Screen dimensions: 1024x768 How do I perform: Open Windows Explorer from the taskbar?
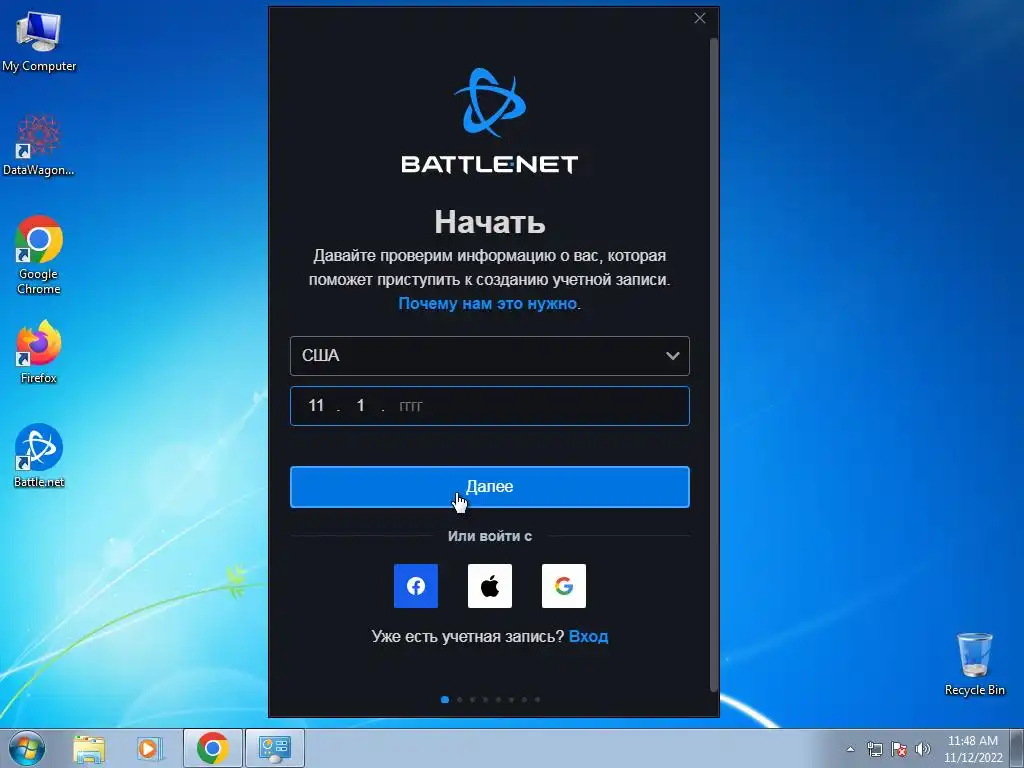coord(89,748)
